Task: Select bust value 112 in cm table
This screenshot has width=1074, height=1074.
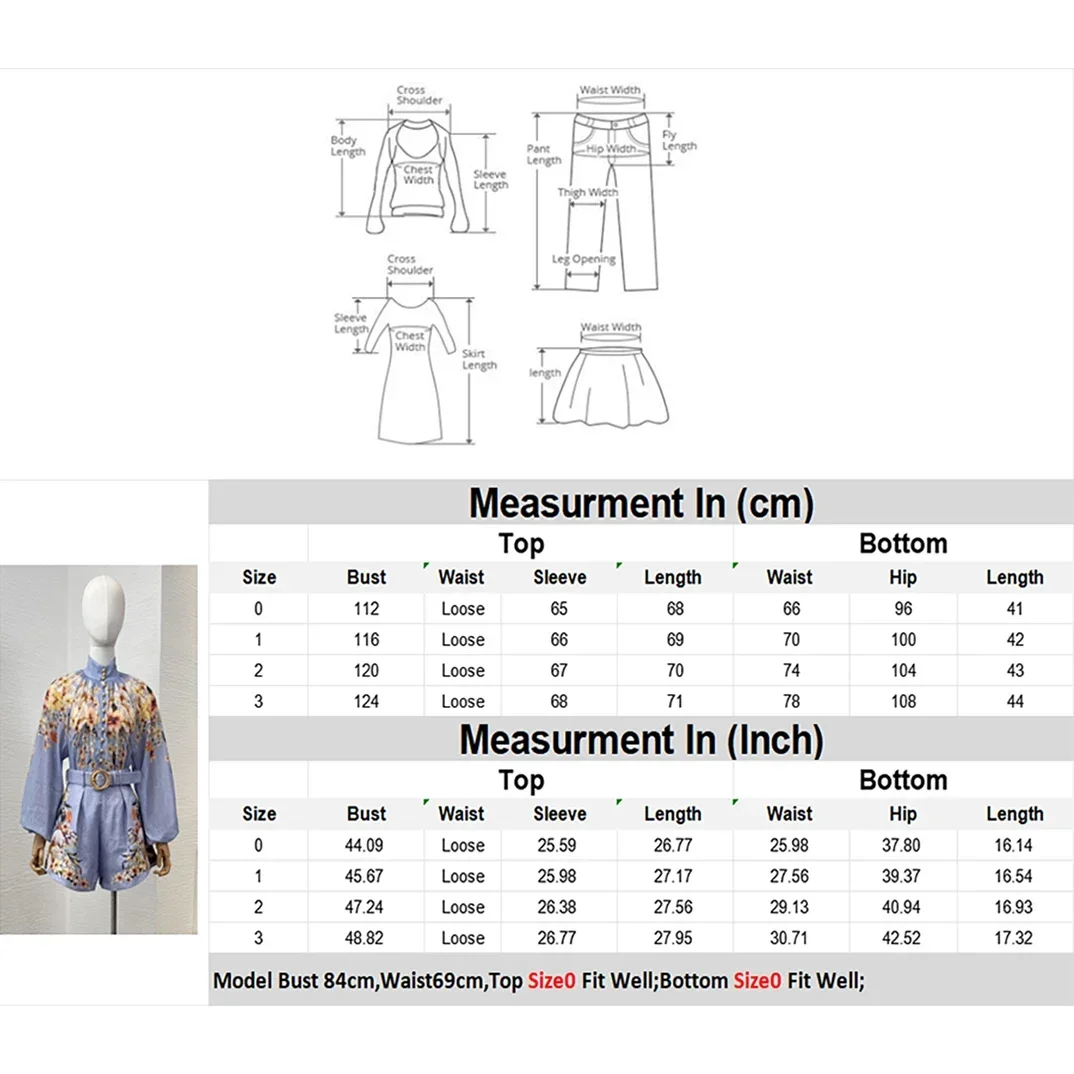Action: point(366,608)
